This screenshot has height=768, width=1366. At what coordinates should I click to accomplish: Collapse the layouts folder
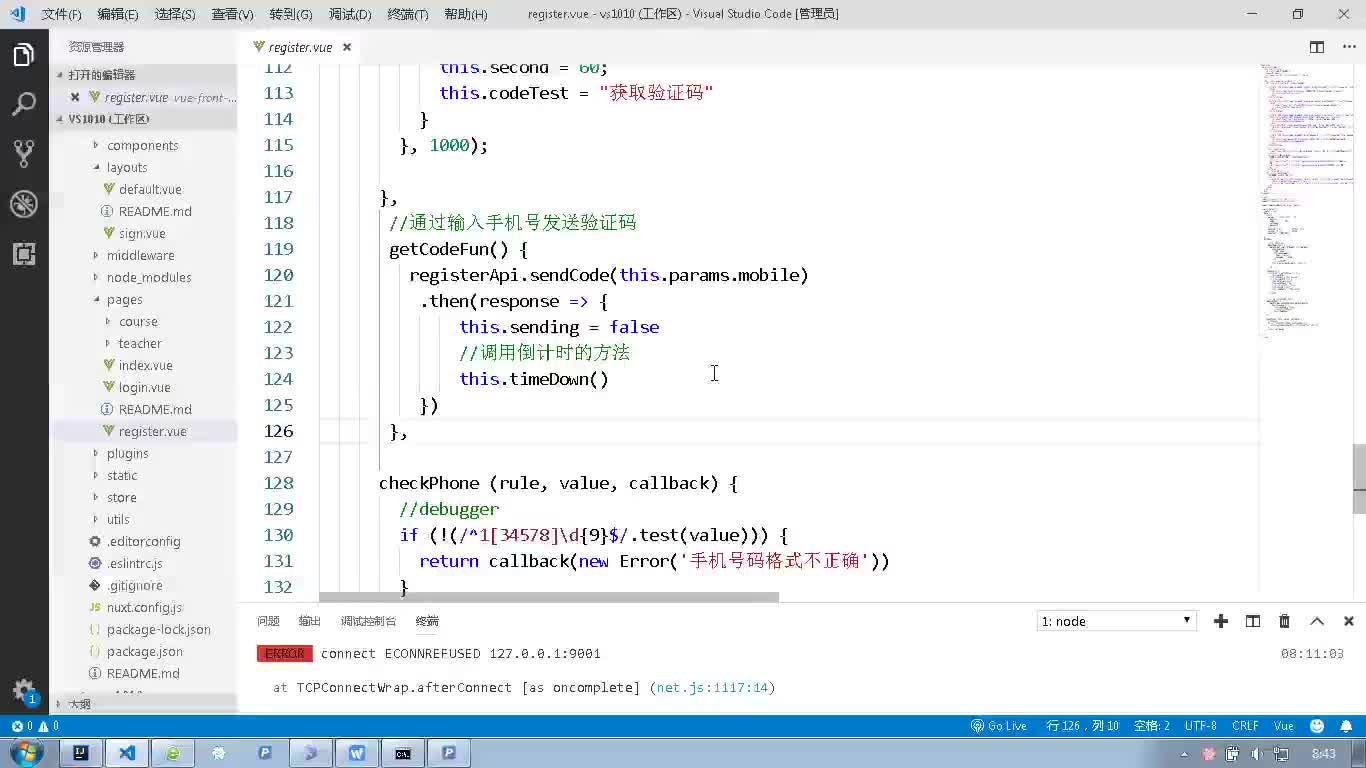click(x=144, y=167)
